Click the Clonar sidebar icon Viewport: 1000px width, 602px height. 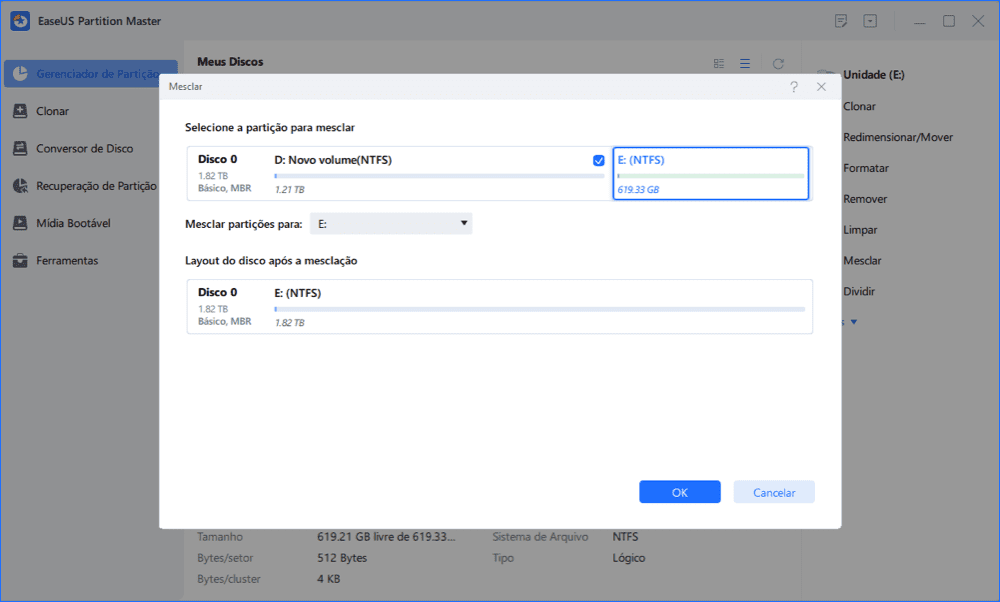[20, 111]
